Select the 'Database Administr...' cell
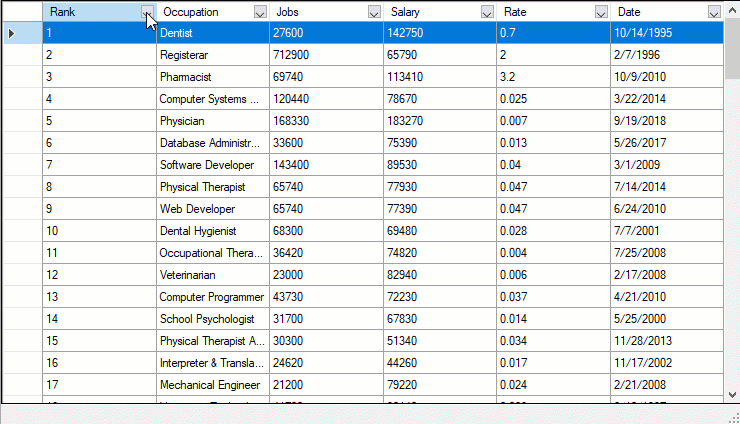This screenshot has height=424, width=740. (x=213, y=143)
